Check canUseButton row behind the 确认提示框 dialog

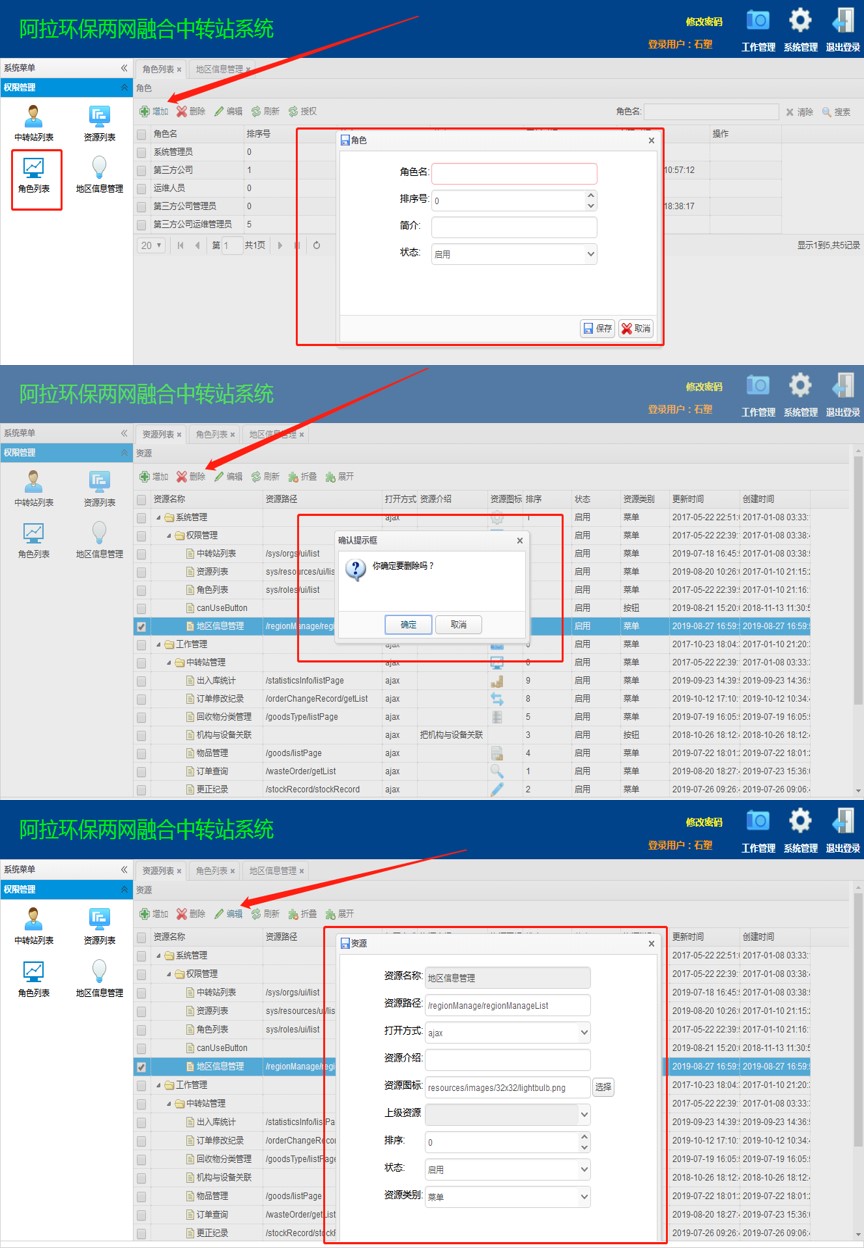[x=141, y=608]
